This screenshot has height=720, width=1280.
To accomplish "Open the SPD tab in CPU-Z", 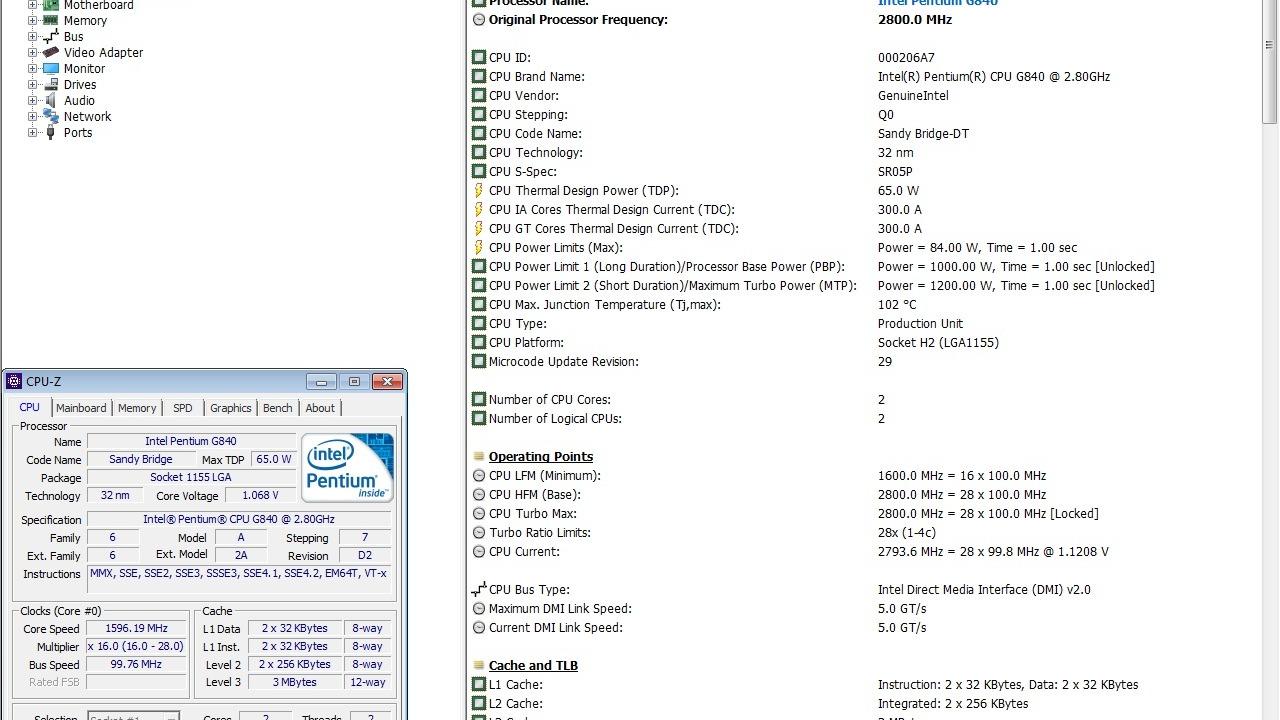I will [182, 408].
